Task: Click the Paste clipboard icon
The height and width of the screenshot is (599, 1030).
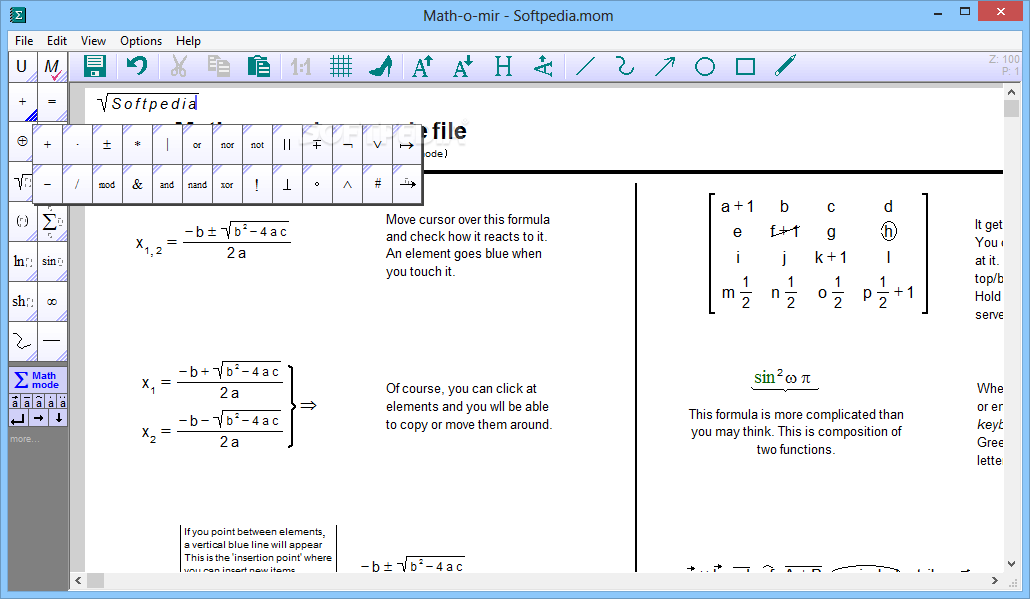Action: pyautogui.click(x=259, y=66)
